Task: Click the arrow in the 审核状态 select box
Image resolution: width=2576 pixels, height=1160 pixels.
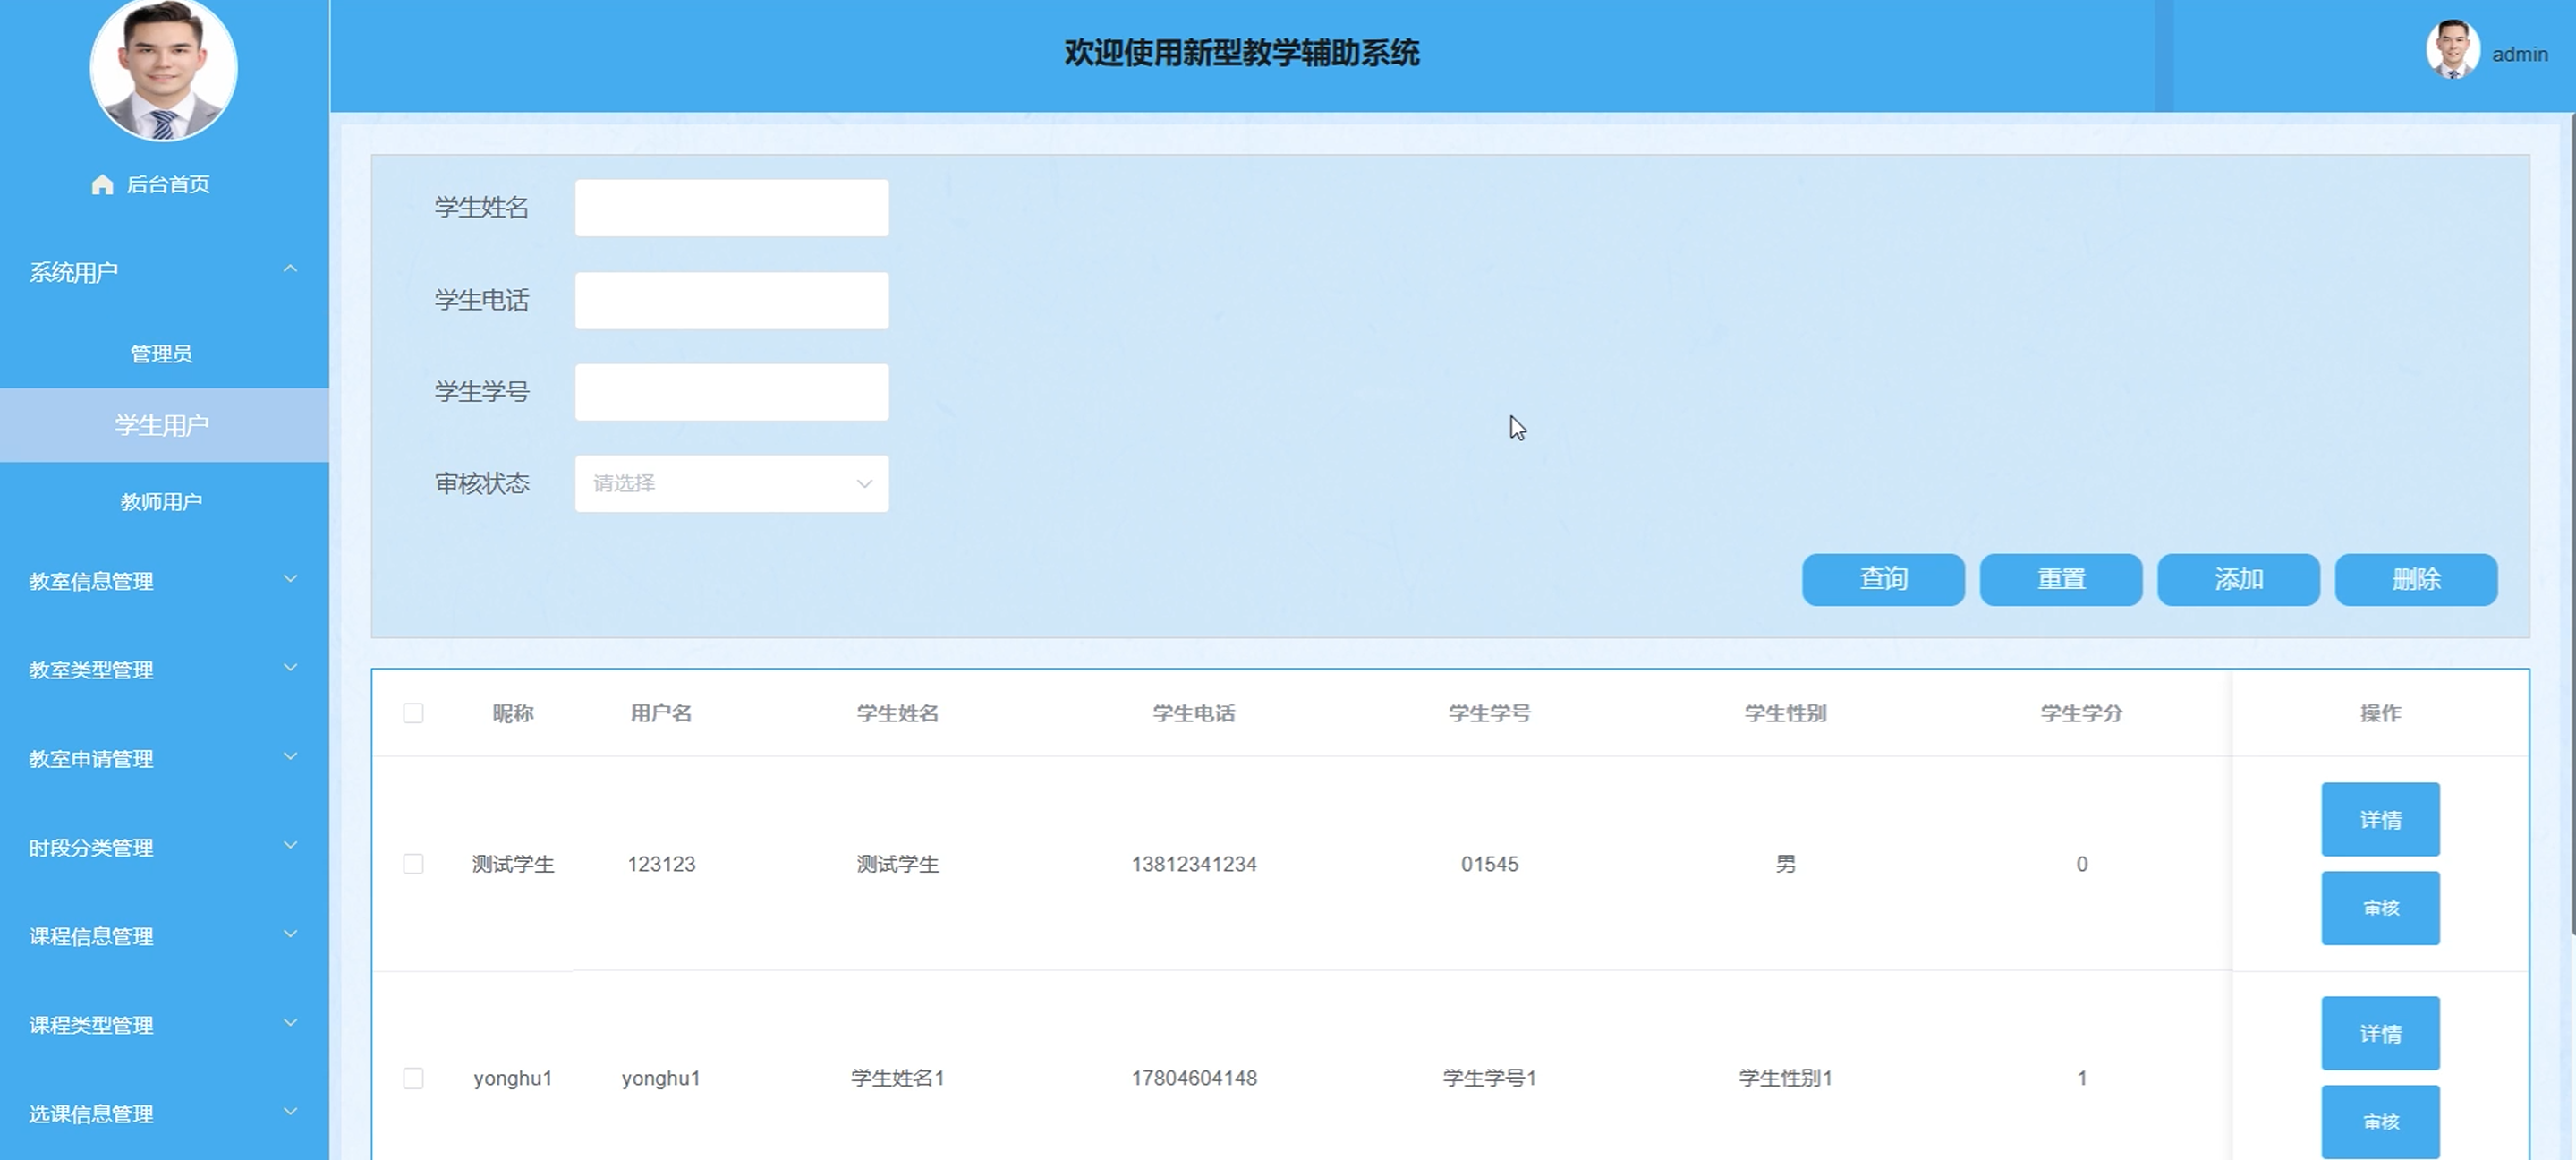Action: [864, 484]
